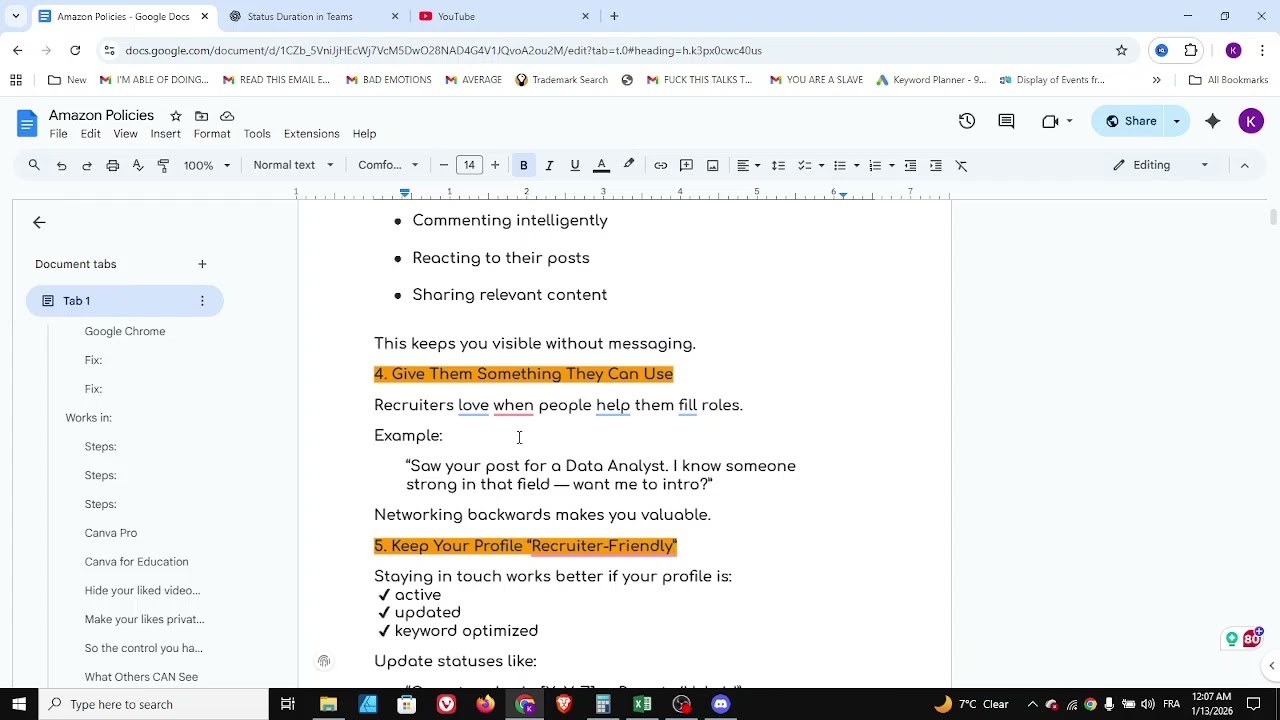Viewport: 1280px width, 720px height.
Task: Undo the last edit
Action: (61, 165)
